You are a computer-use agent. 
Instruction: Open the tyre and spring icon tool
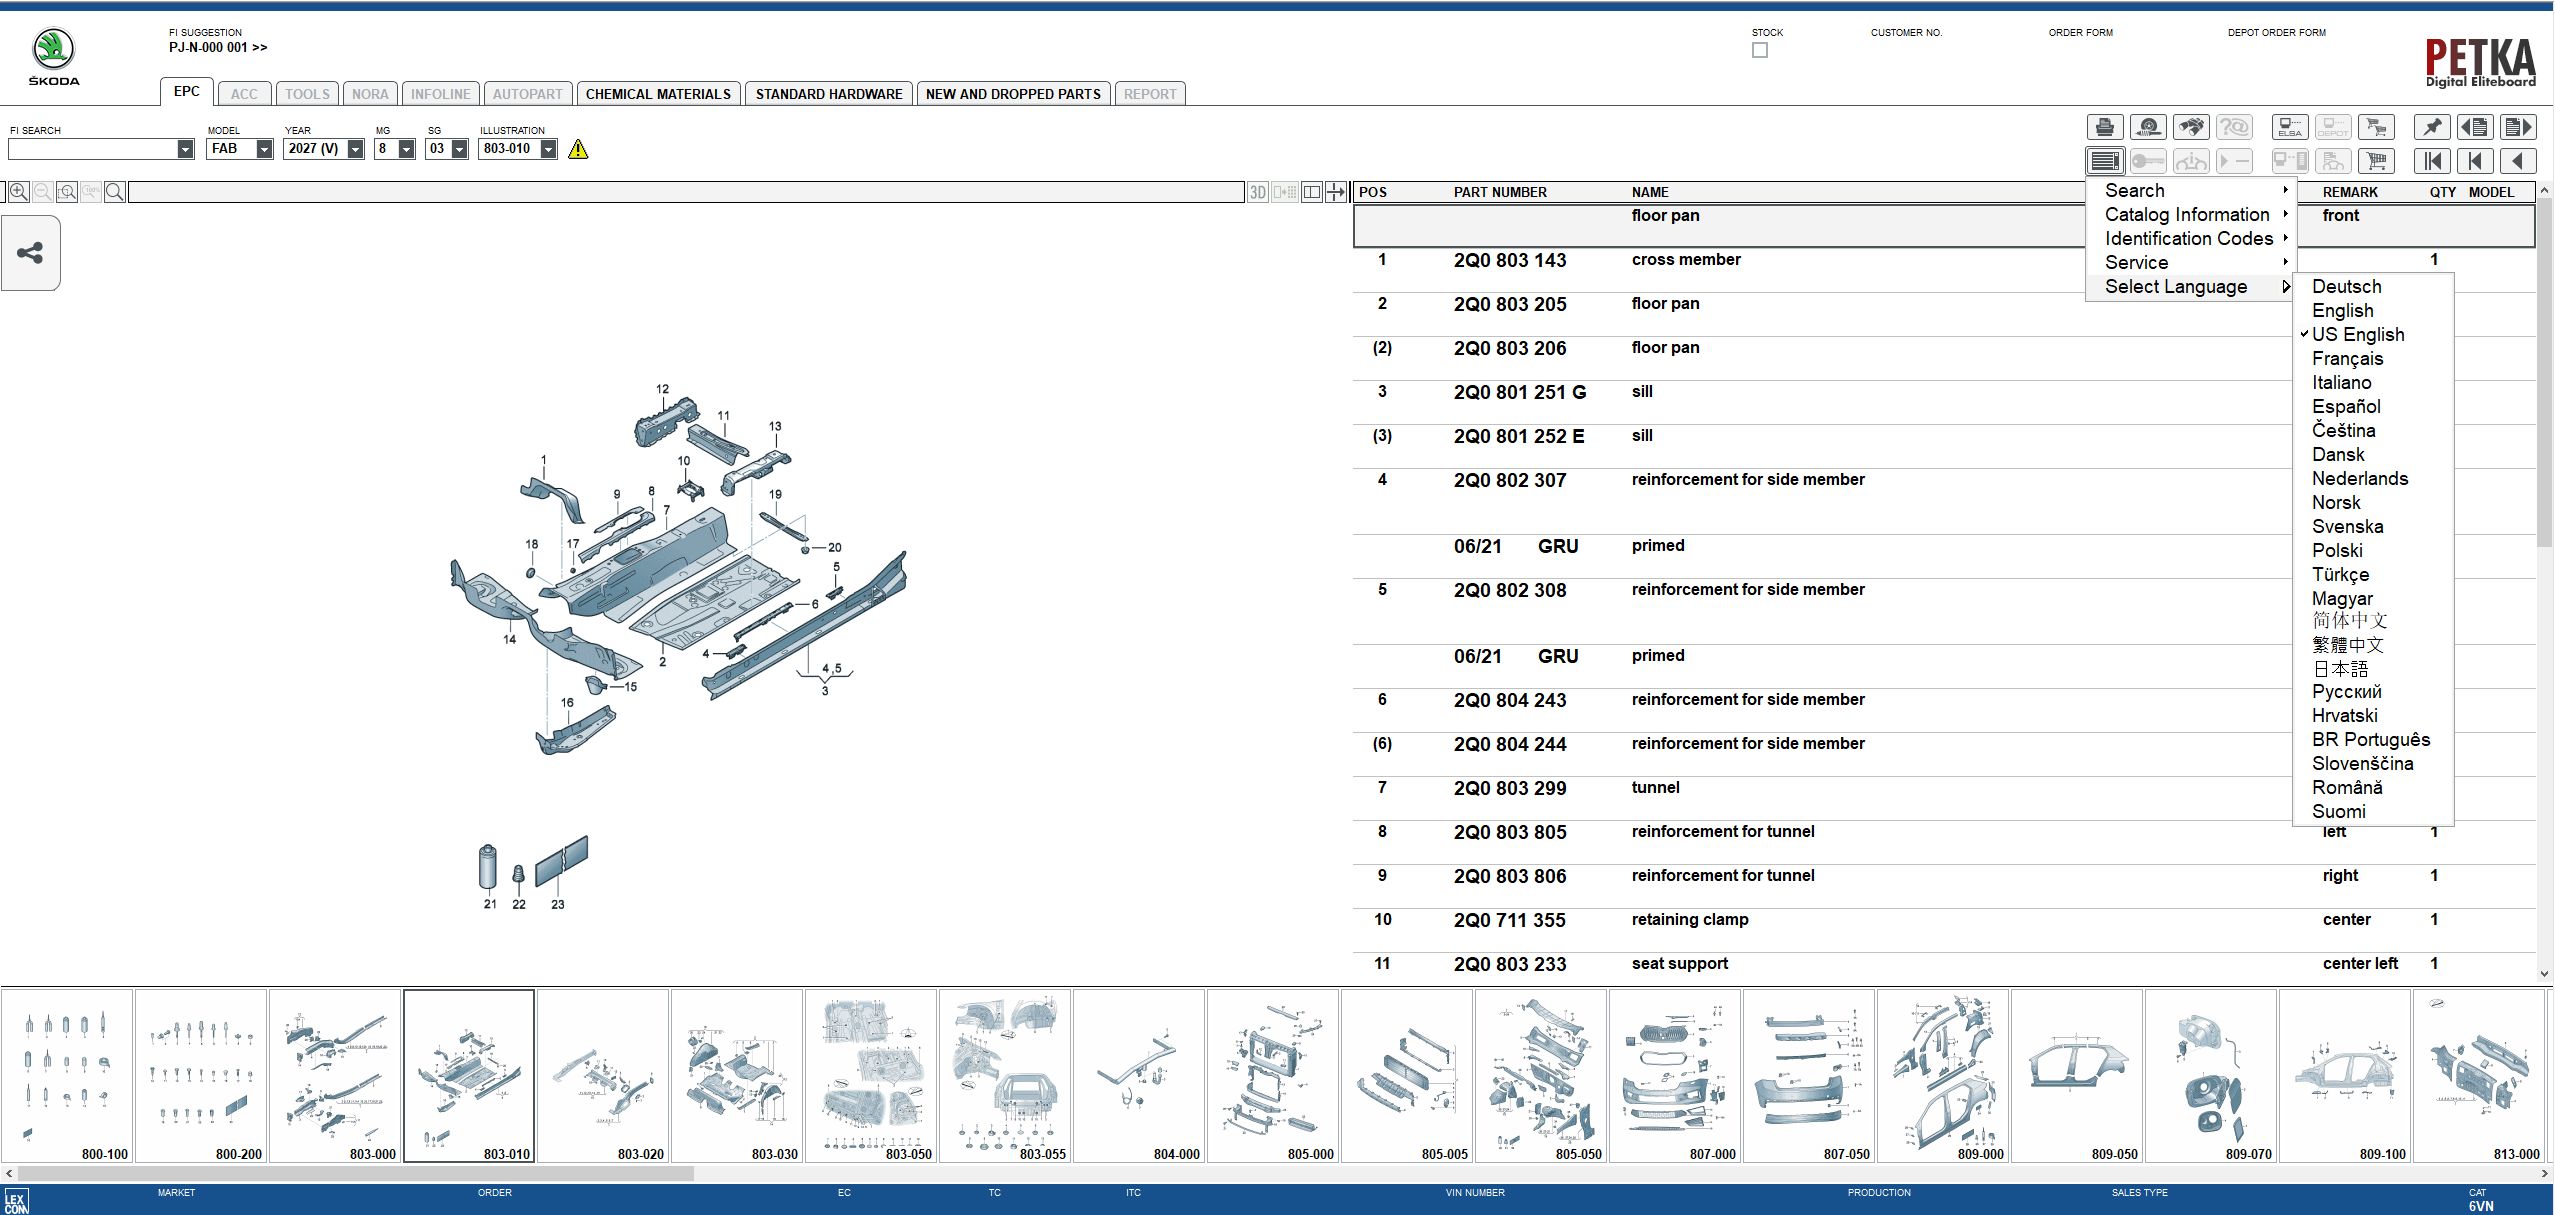(x=2148, y=127)
